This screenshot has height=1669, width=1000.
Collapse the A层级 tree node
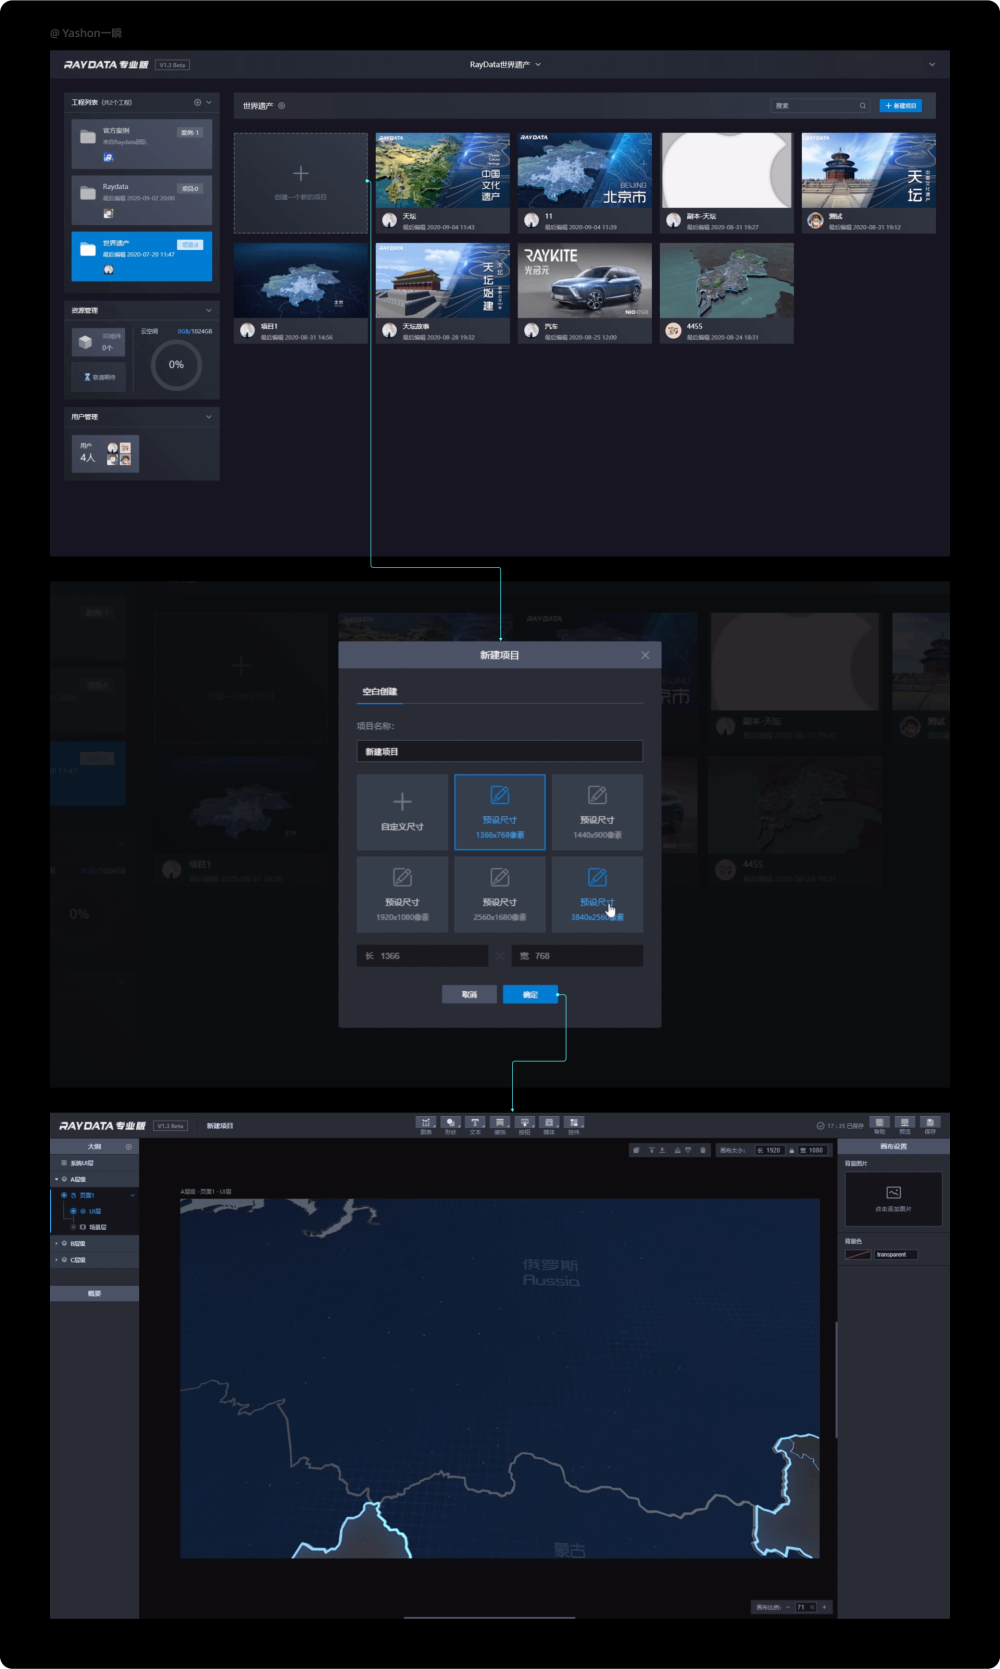coord(56,1179)
